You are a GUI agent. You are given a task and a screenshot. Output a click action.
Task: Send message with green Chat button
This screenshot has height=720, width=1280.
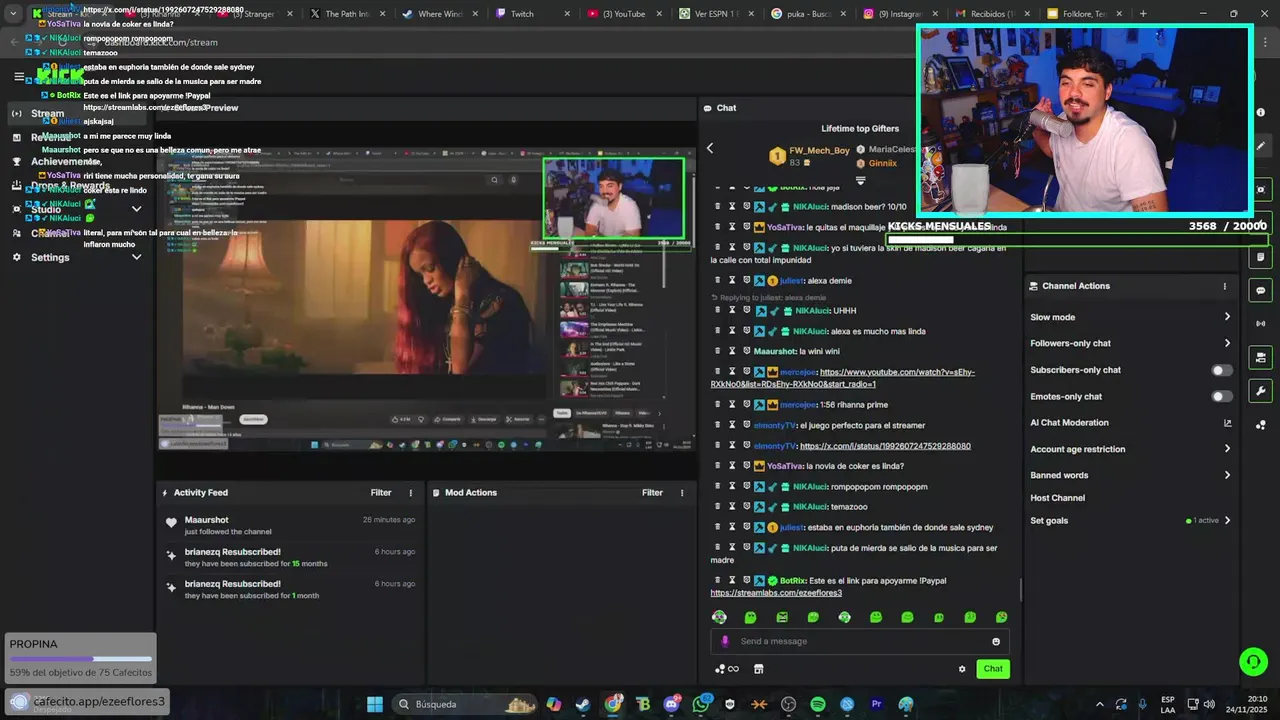tap(993, 669)
